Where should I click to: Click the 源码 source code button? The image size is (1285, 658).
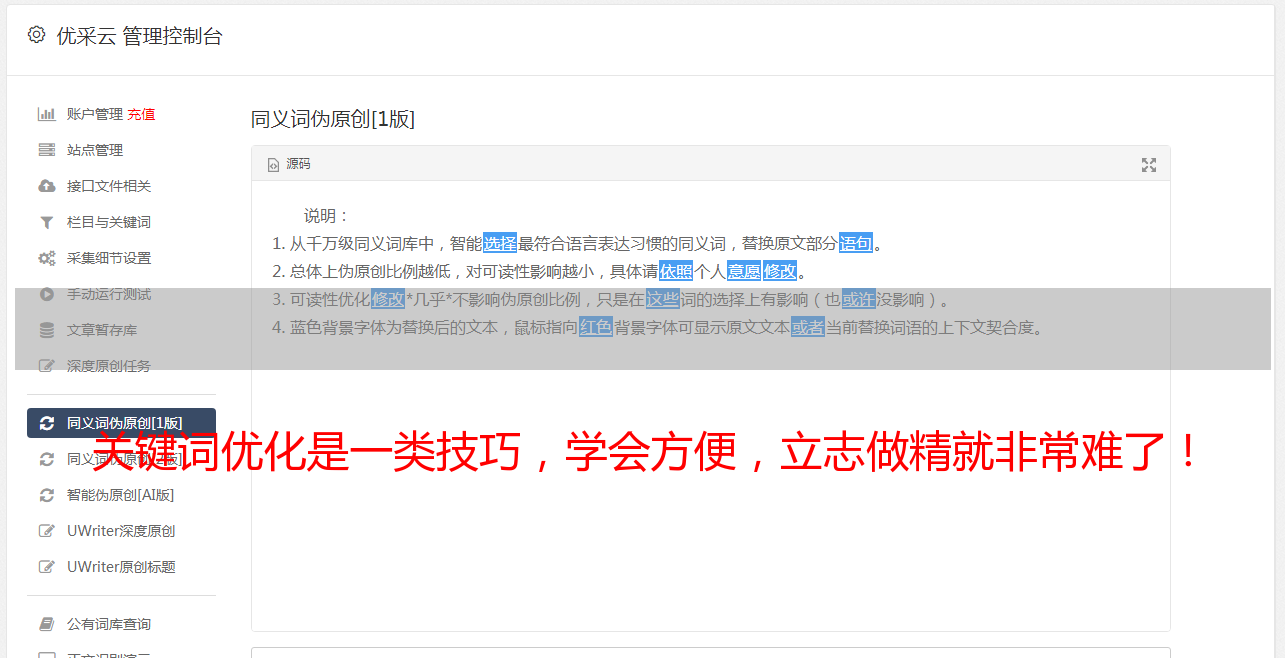pos(289,164)
